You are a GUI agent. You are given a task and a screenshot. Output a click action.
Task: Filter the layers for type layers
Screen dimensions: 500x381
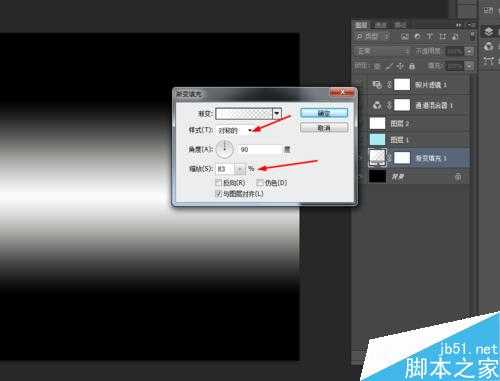430,36
